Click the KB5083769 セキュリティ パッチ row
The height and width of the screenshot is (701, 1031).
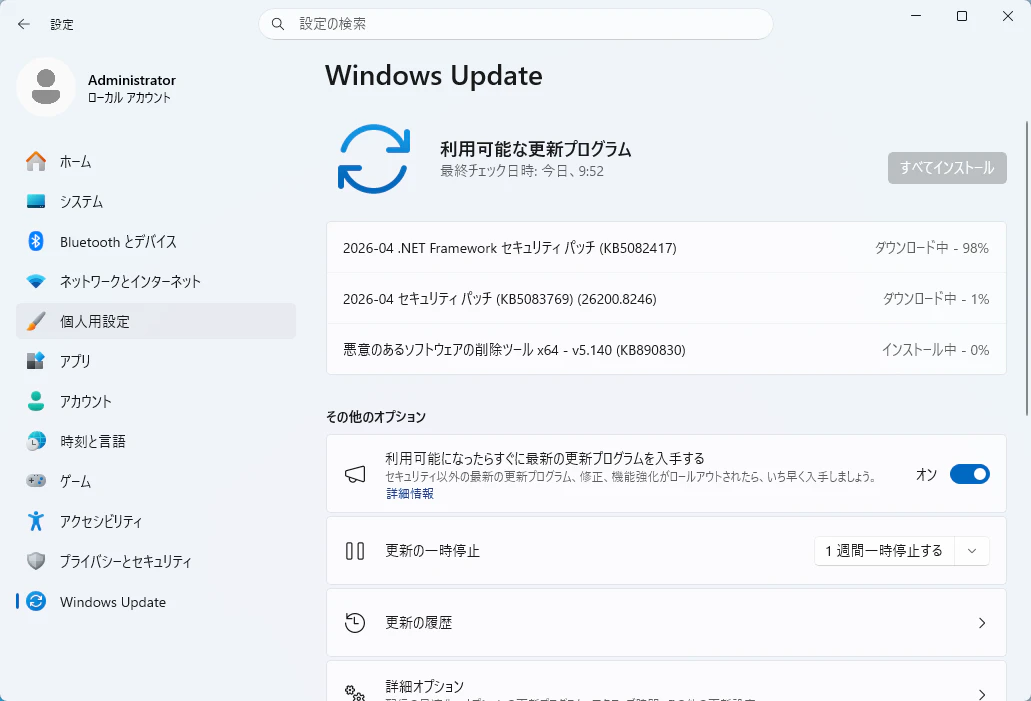[x=666, y=299]
